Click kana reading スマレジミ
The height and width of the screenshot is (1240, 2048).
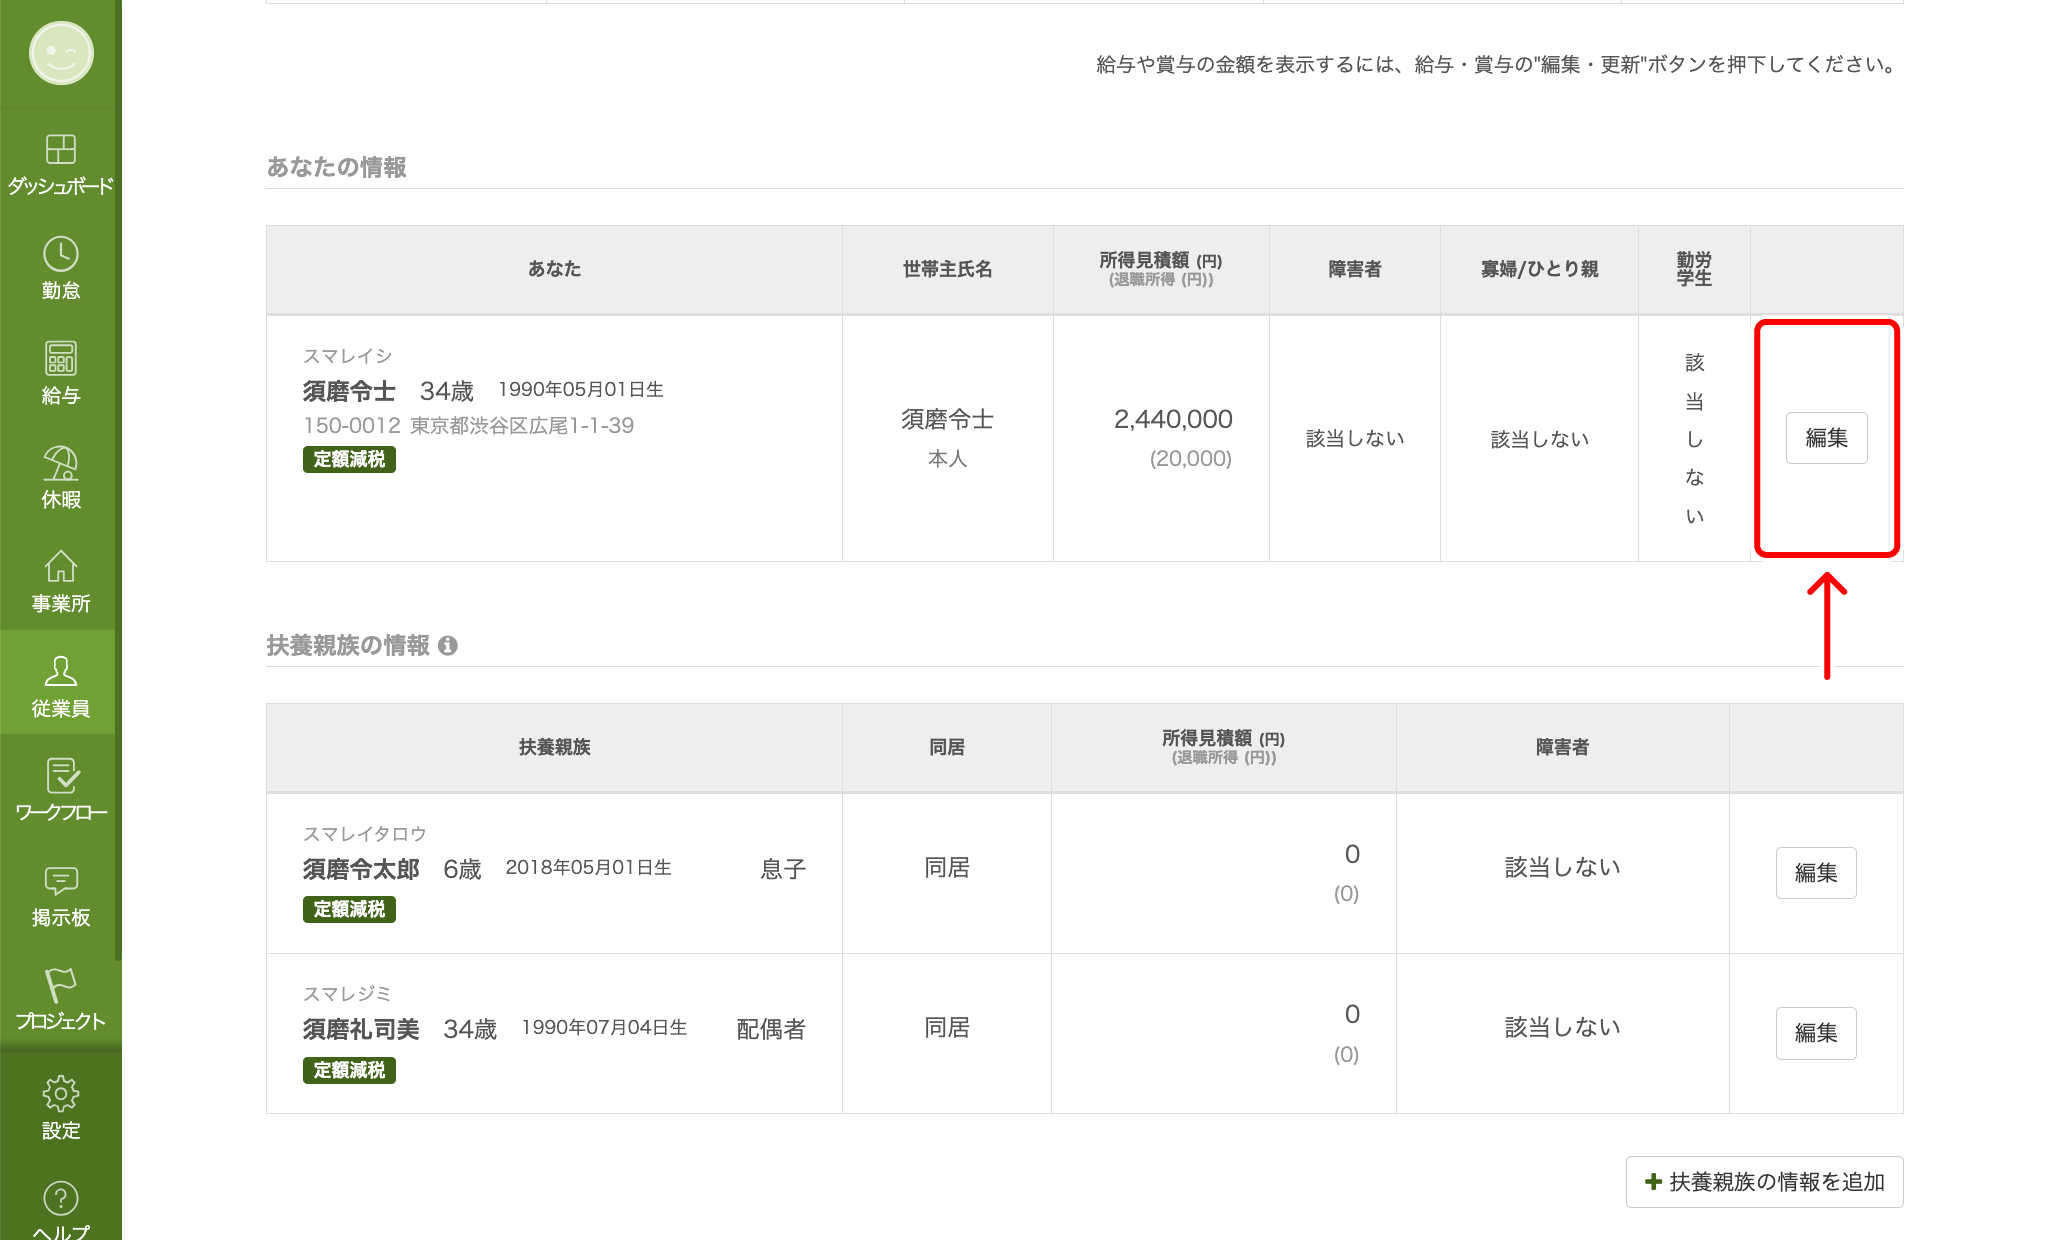pyautogui.click(x=347, y=994)
